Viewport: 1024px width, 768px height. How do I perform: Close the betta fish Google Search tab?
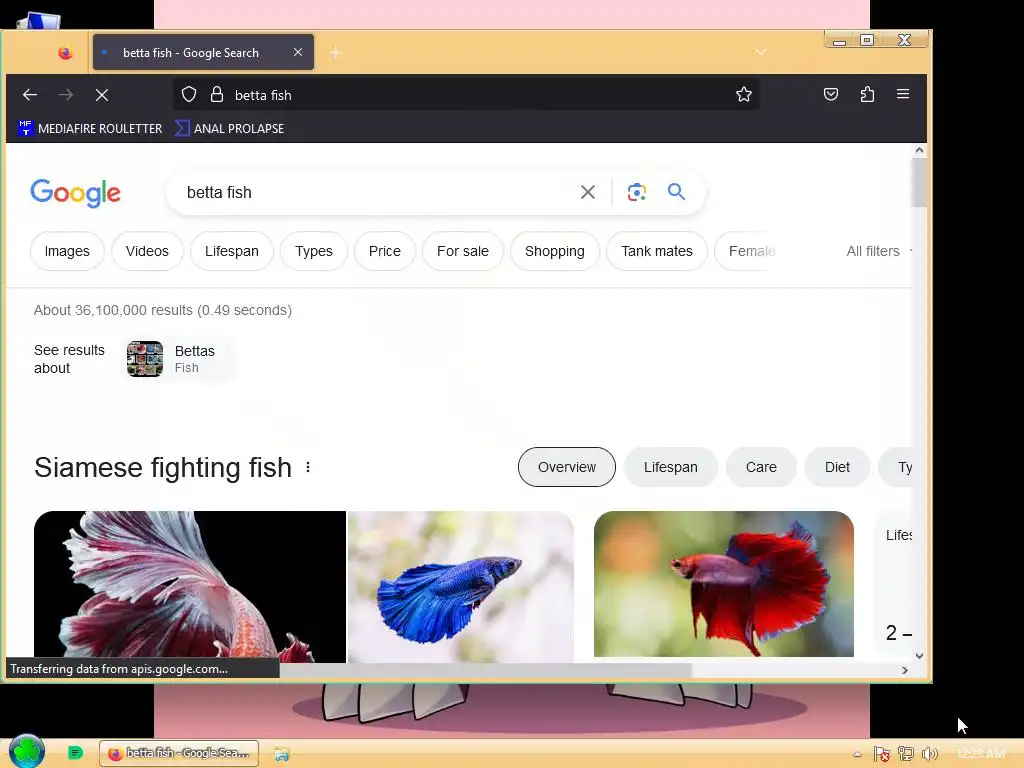pyautogui.click(x=298, y=52)
